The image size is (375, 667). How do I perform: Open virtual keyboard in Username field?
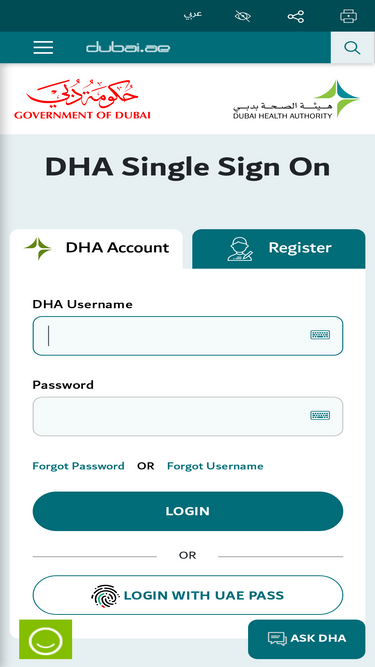click(x=320, y=335)
